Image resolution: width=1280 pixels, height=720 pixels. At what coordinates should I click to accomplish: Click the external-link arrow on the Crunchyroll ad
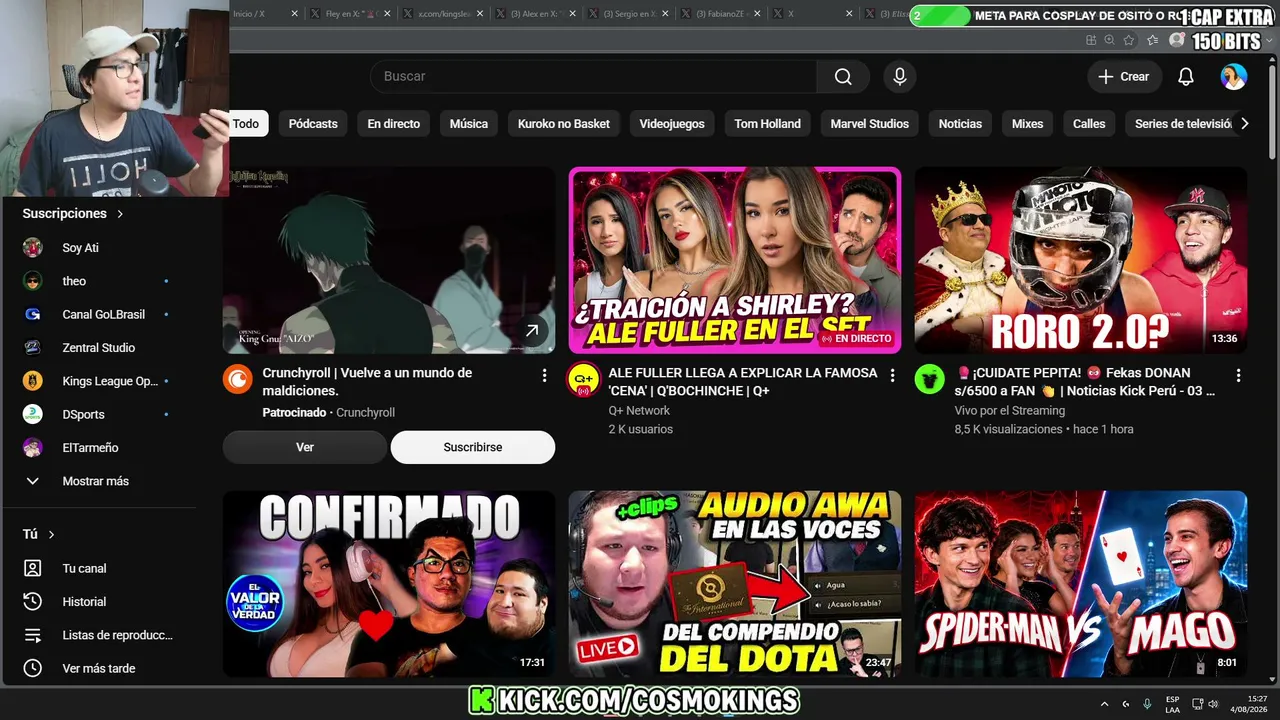pyautogui.click(x=532, y=330)
